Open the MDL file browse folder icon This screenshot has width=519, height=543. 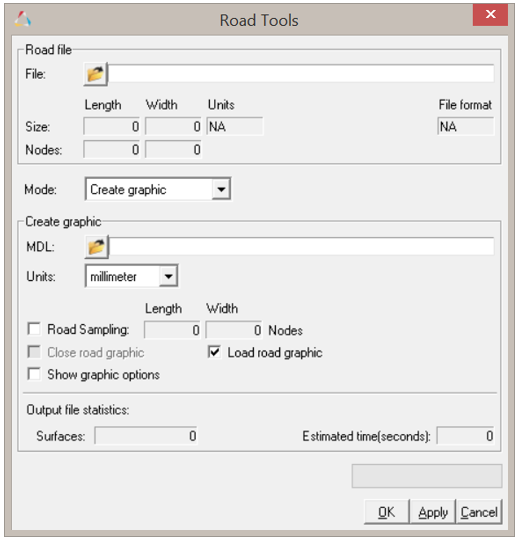pyautogui.click(x=97, y=247)
